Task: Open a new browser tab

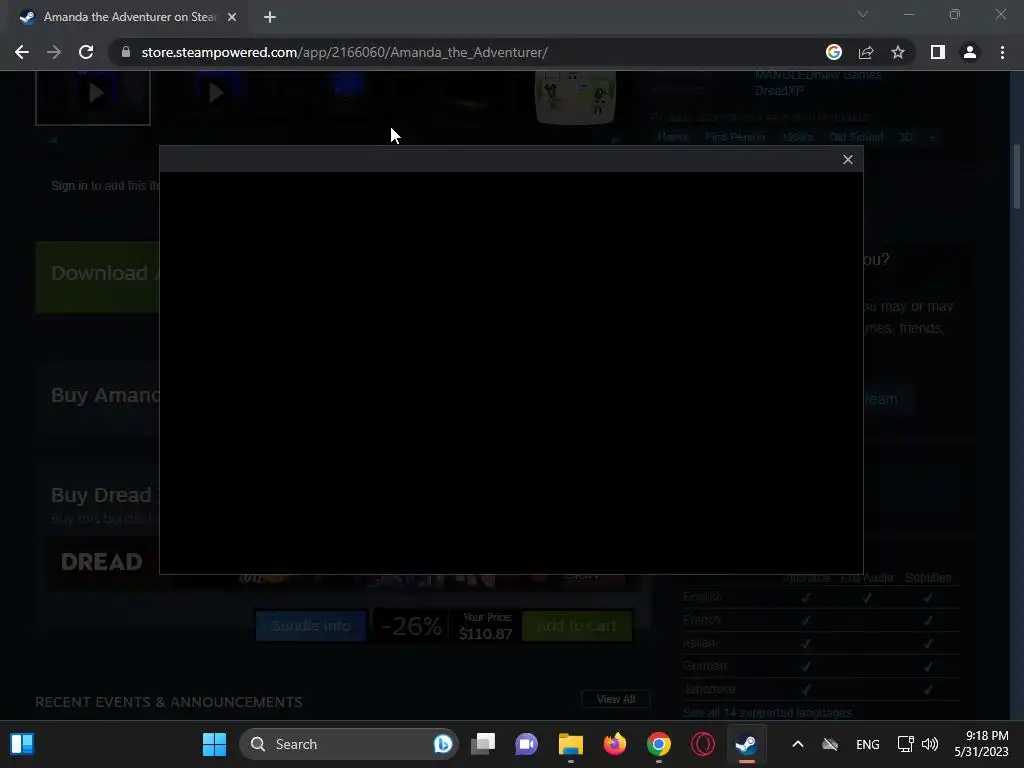Action: [x=270, y=17]
